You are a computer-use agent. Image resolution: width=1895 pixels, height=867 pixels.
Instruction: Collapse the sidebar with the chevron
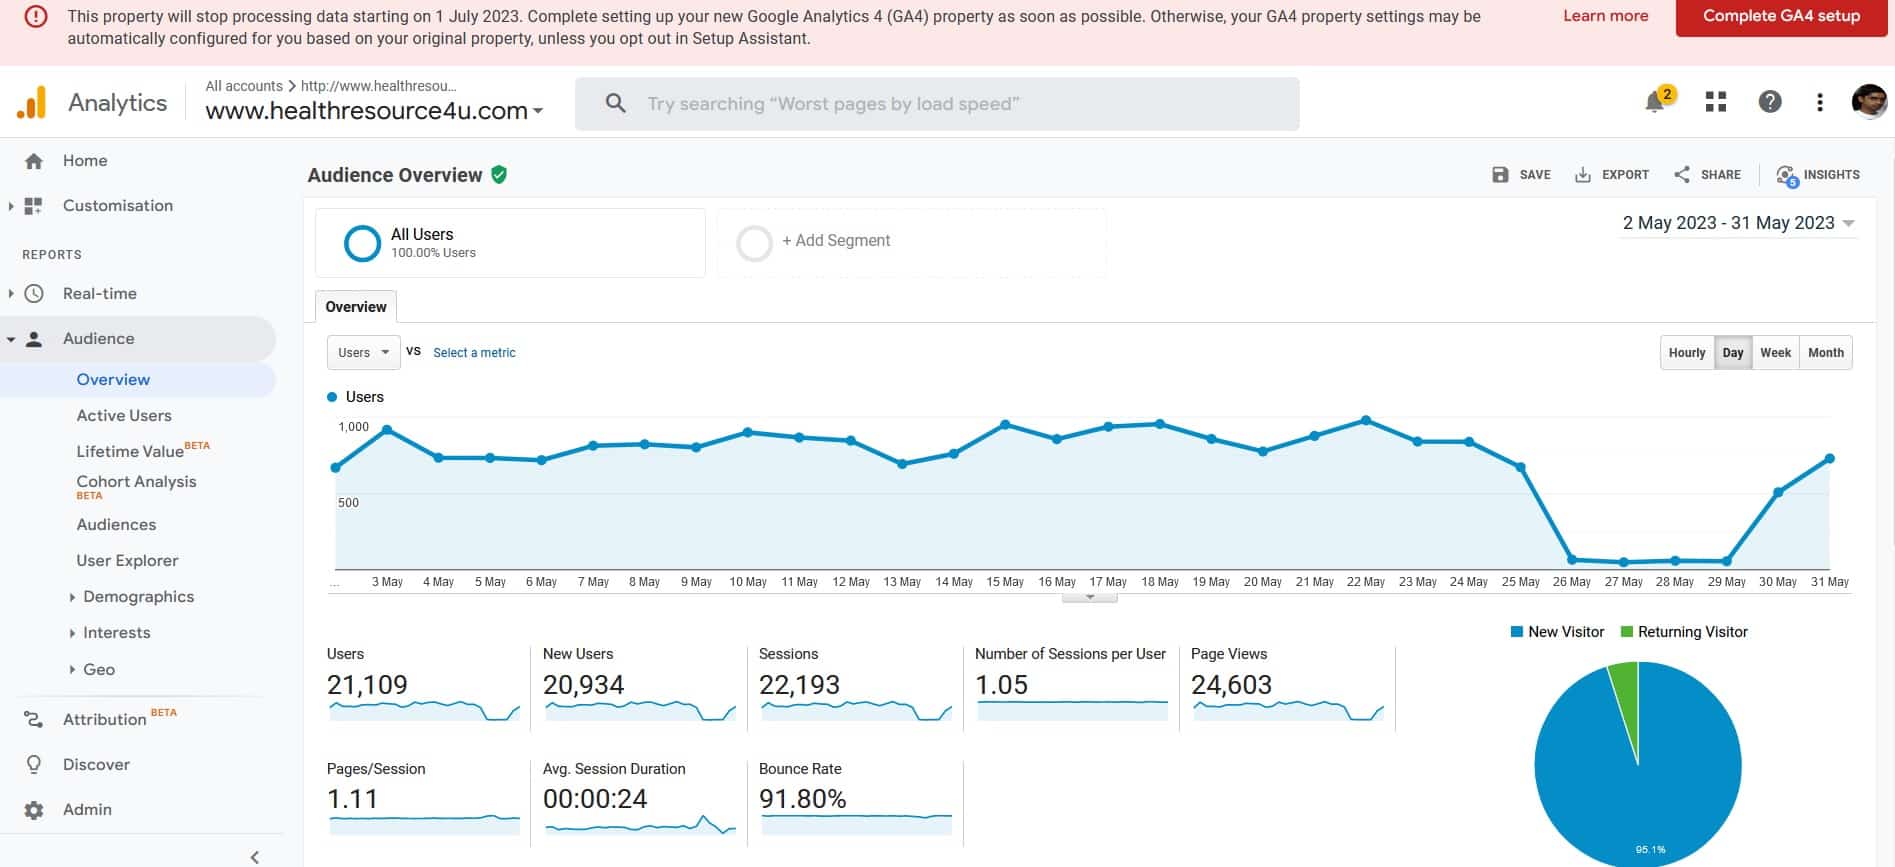point(255,857)
